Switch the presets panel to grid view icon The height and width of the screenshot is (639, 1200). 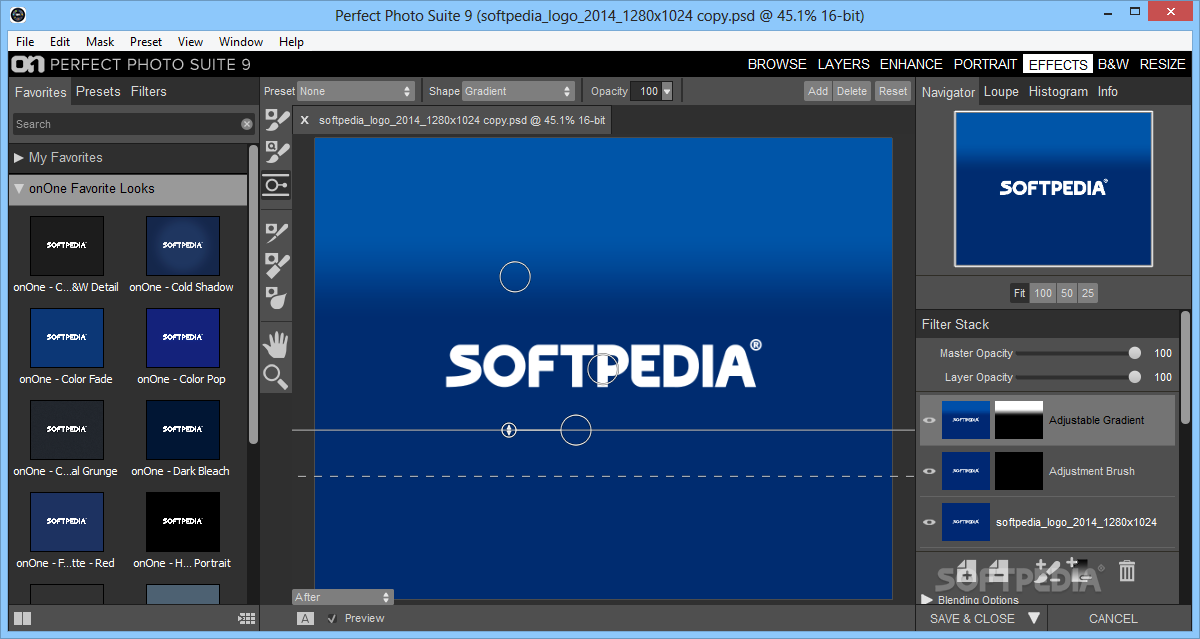246,619
